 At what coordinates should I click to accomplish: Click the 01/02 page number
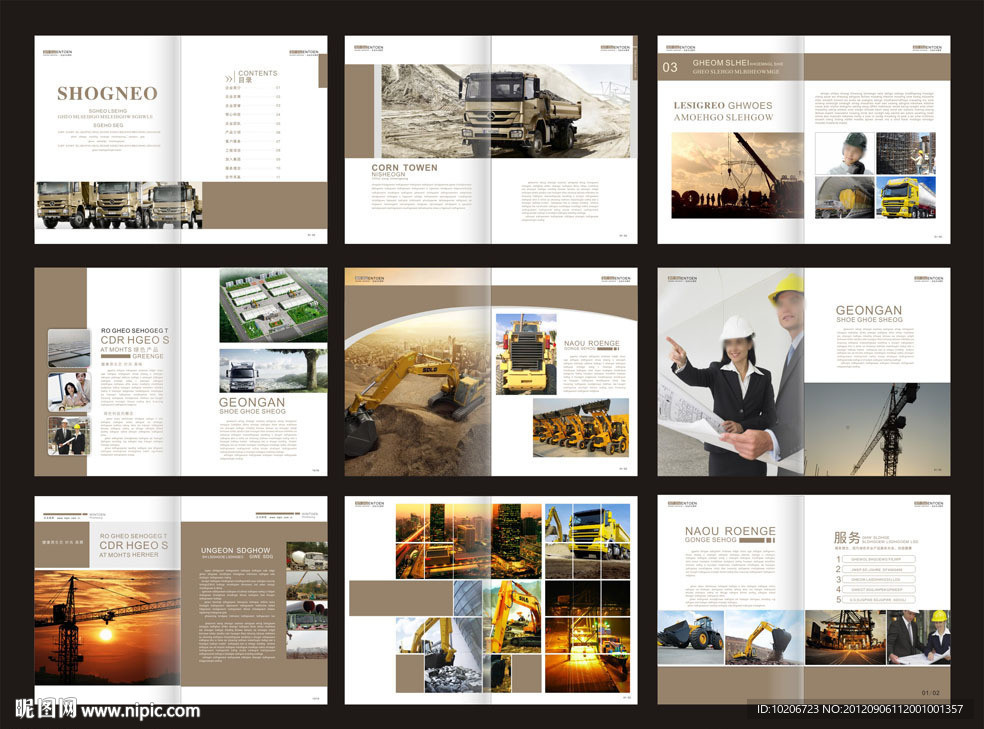tap(931, 693)
